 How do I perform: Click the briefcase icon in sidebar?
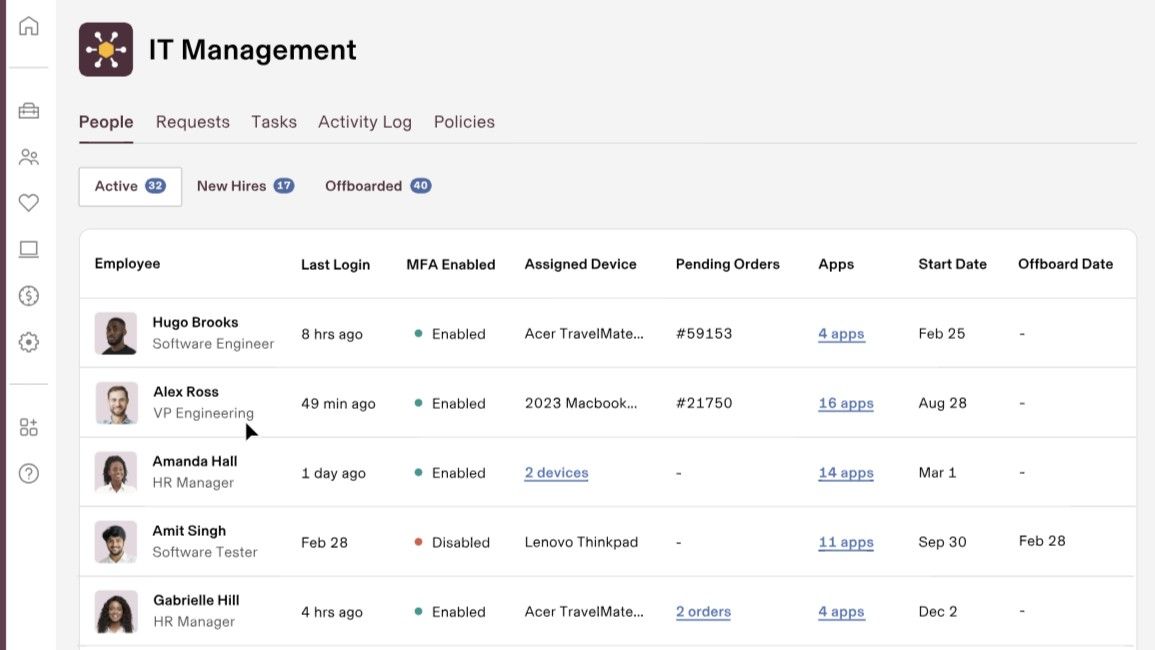coord(29,111)
